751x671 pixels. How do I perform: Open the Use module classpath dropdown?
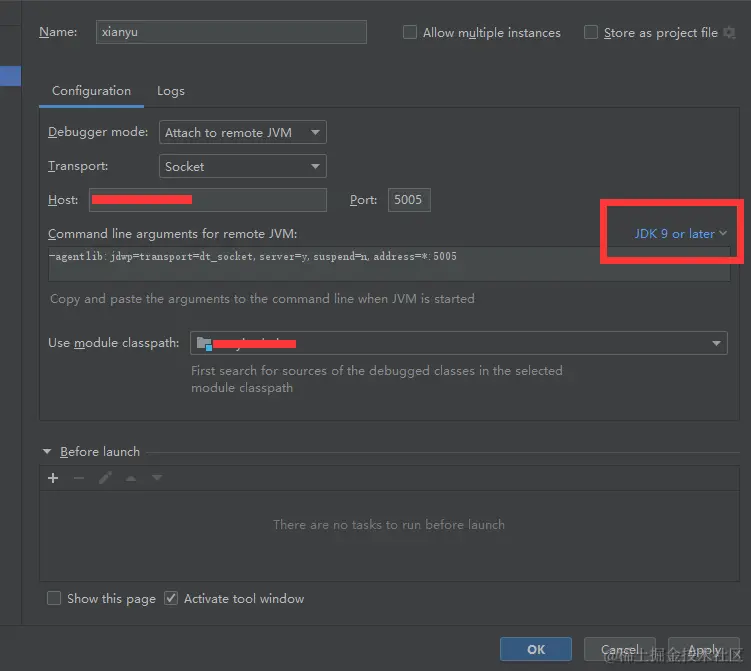tap(458, 343)
